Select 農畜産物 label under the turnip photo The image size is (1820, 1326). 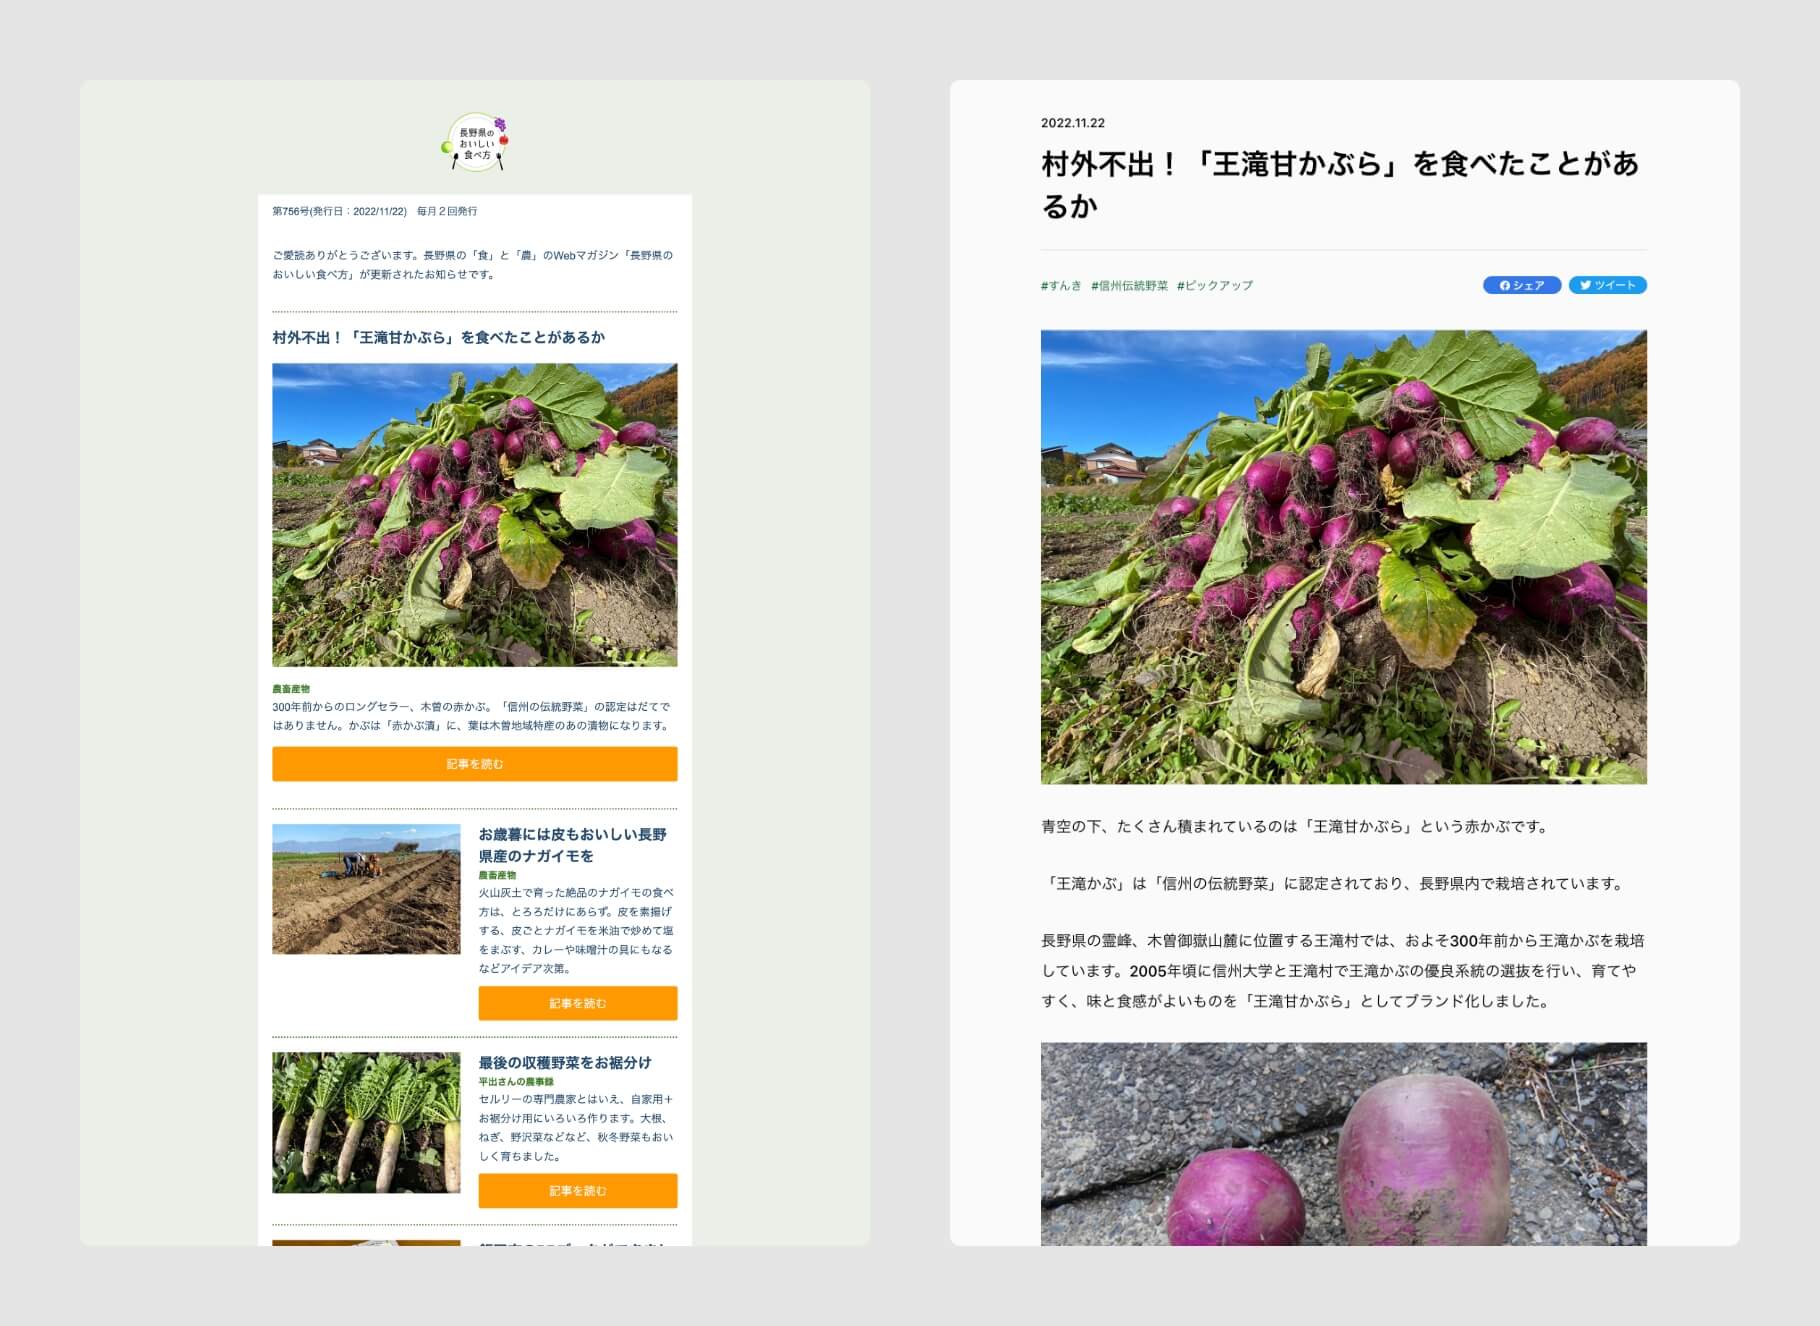point(291,689)
